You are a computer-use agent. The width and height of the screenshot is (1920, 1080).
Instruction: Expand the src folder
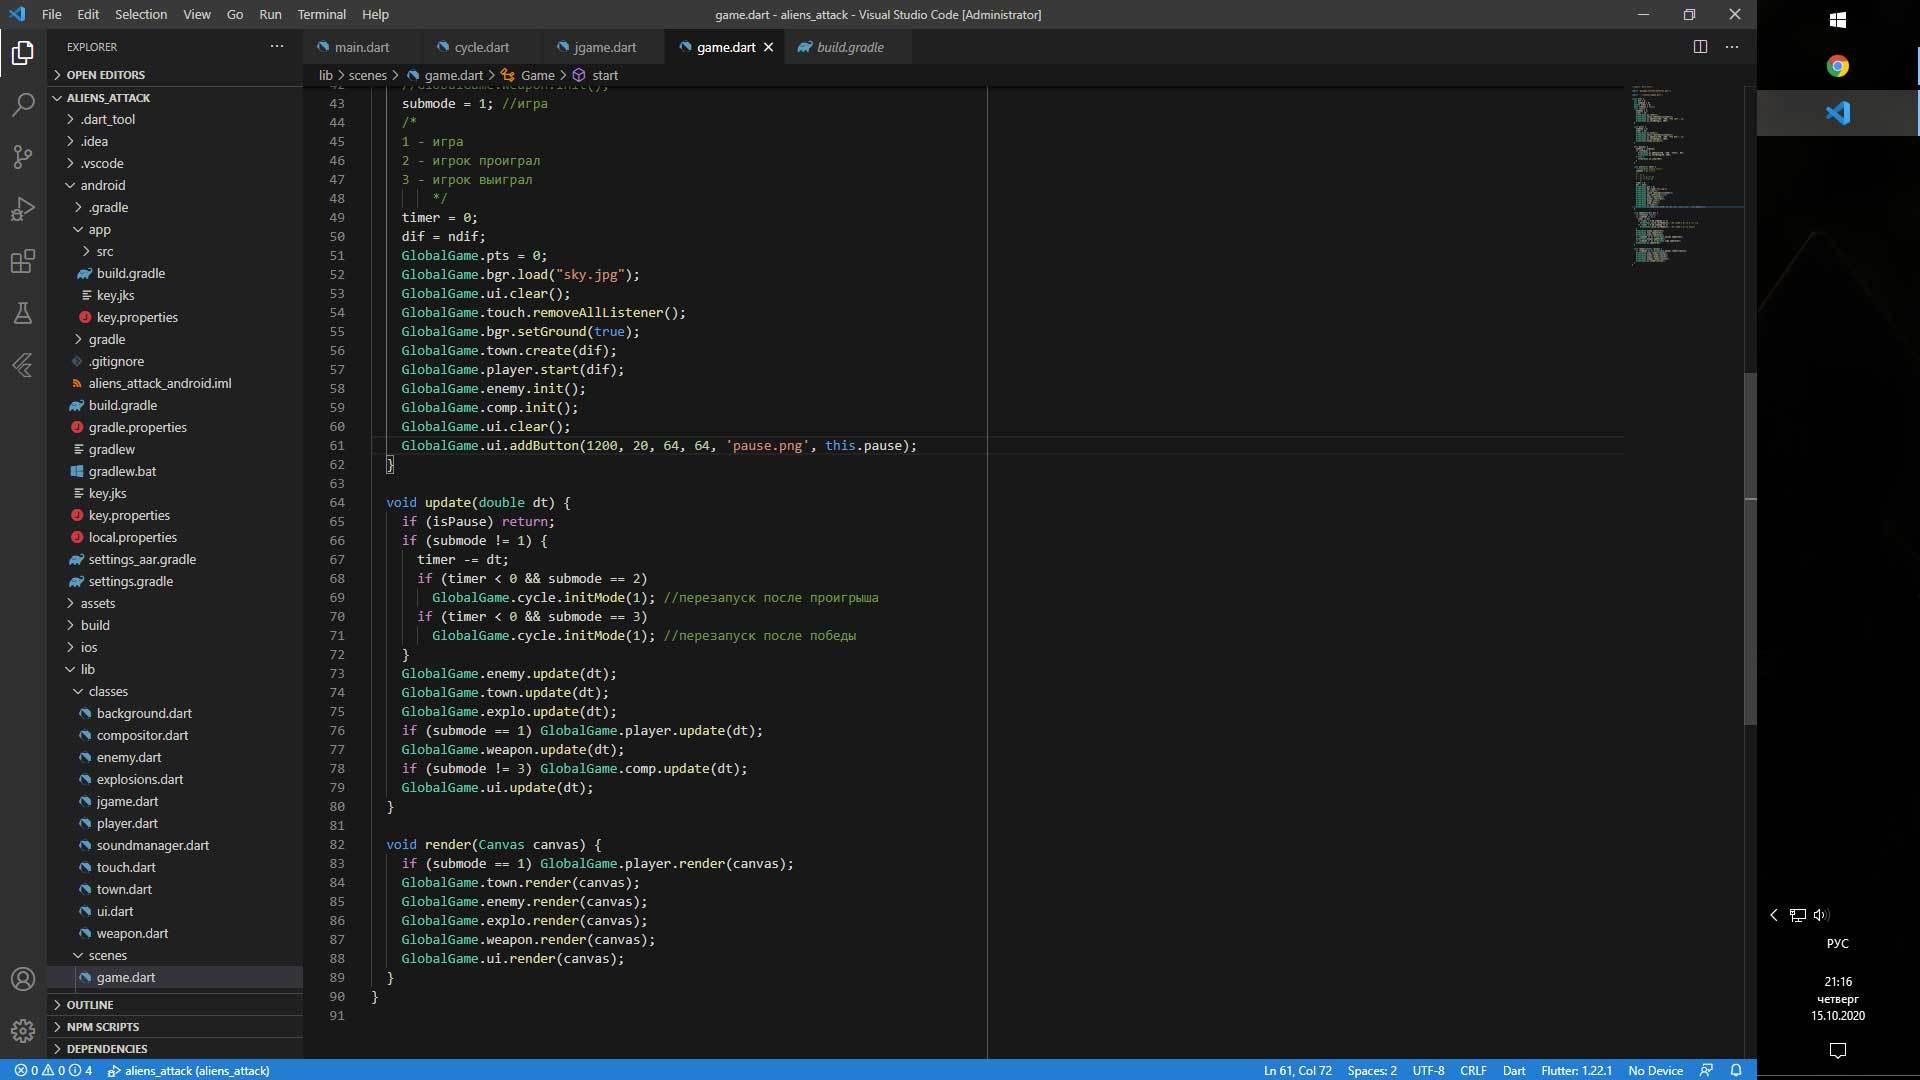(104, 251)
